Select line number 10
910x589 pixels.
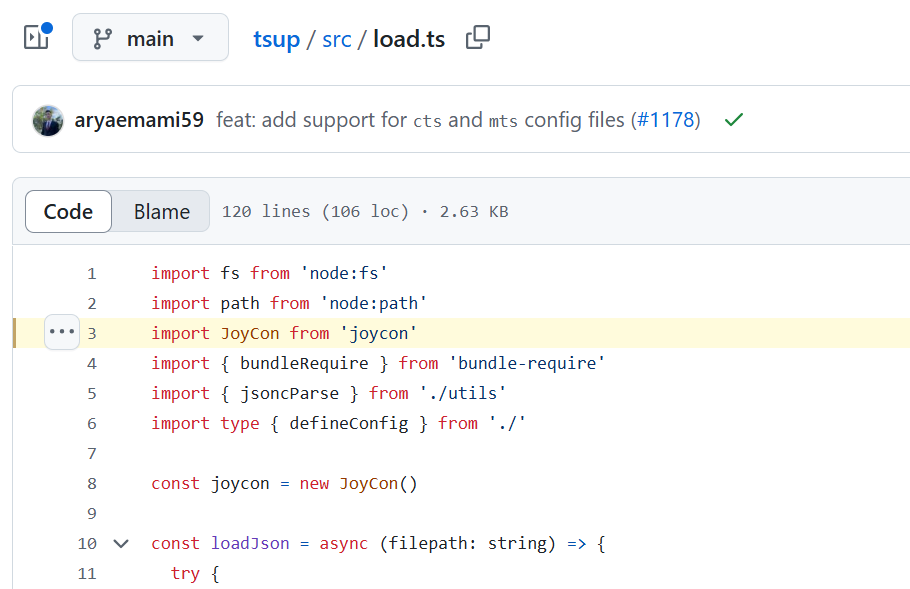(87, 544)
